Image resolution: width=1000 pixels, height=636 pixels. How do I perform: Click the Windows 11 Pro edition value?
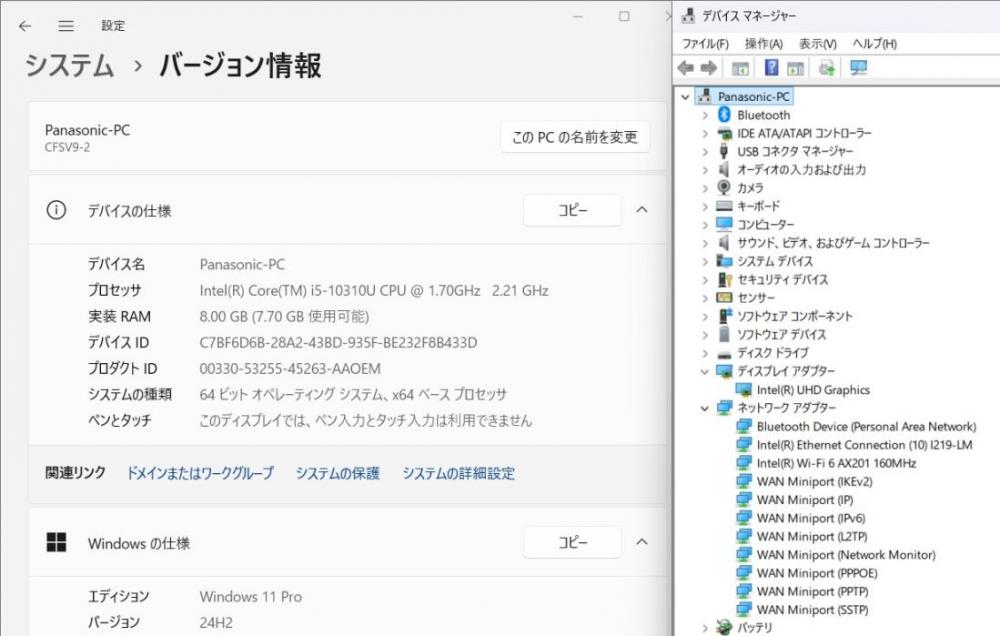(x=251, y=596)
